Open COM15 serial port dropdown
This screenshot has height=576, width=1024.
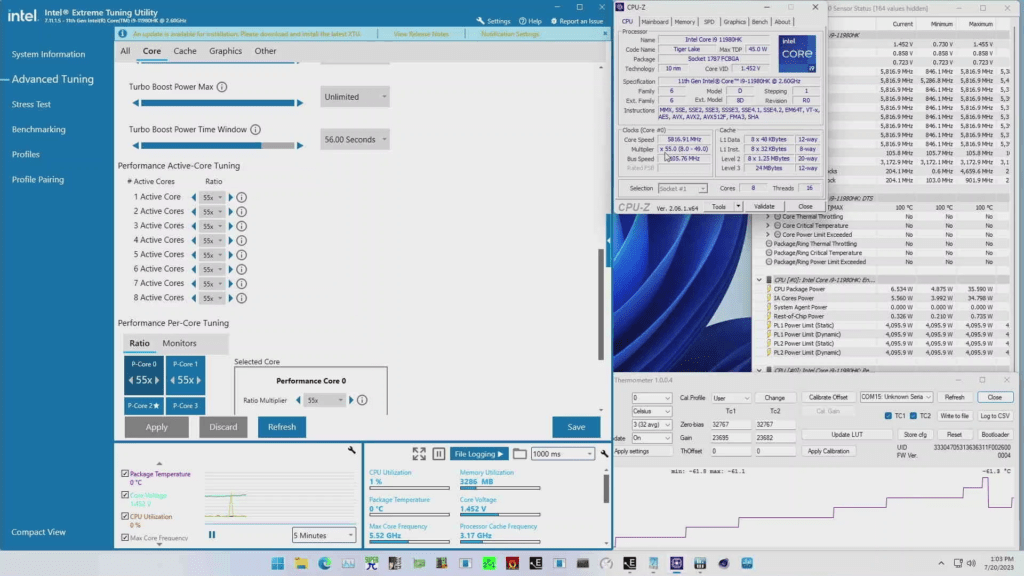(x=896, y=397)
